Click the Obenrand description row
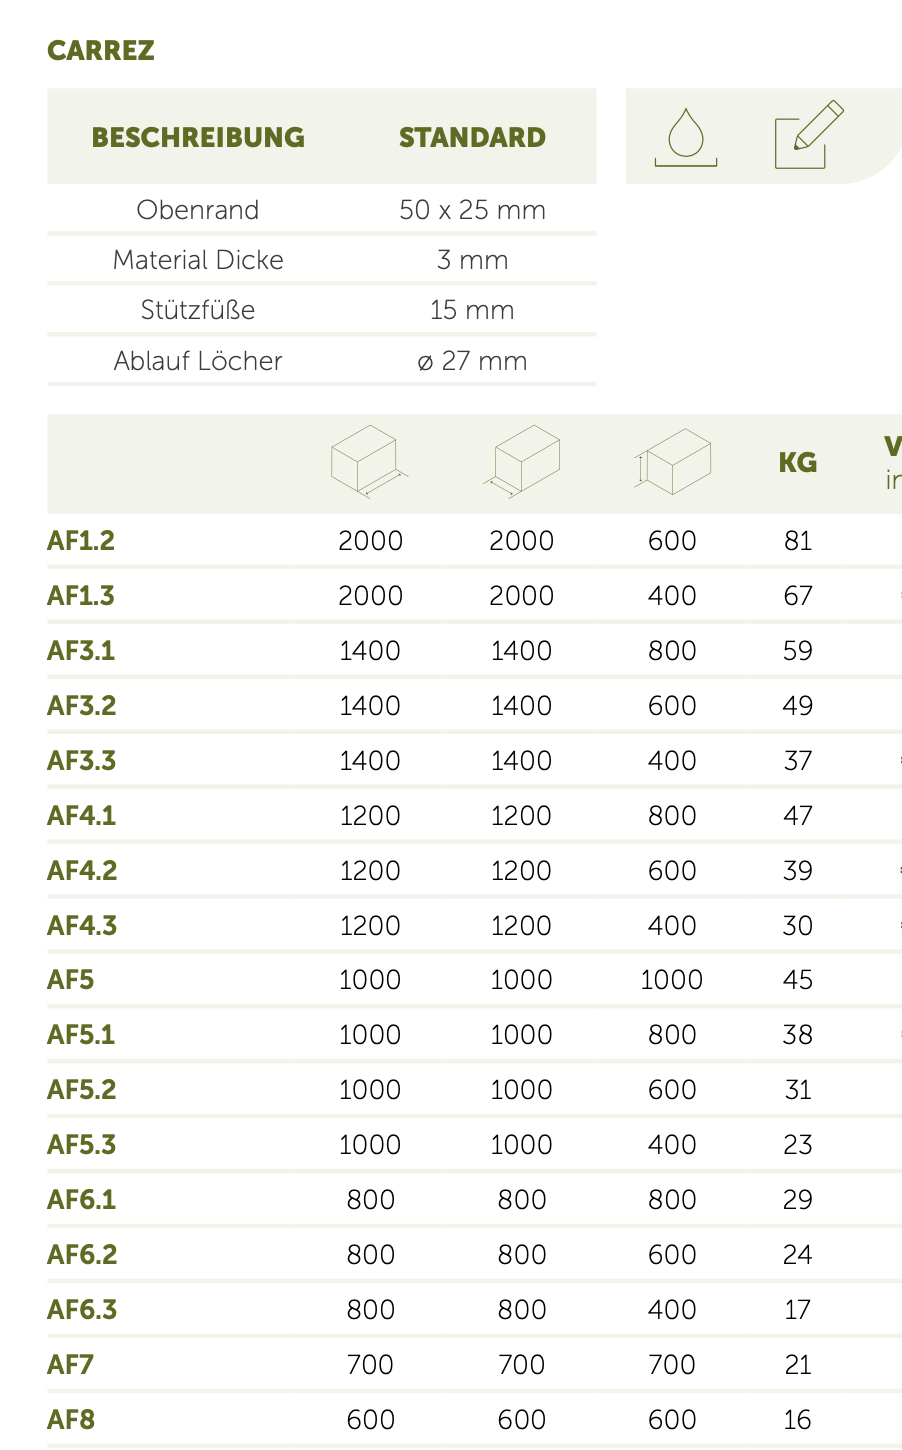 point(198,210)
